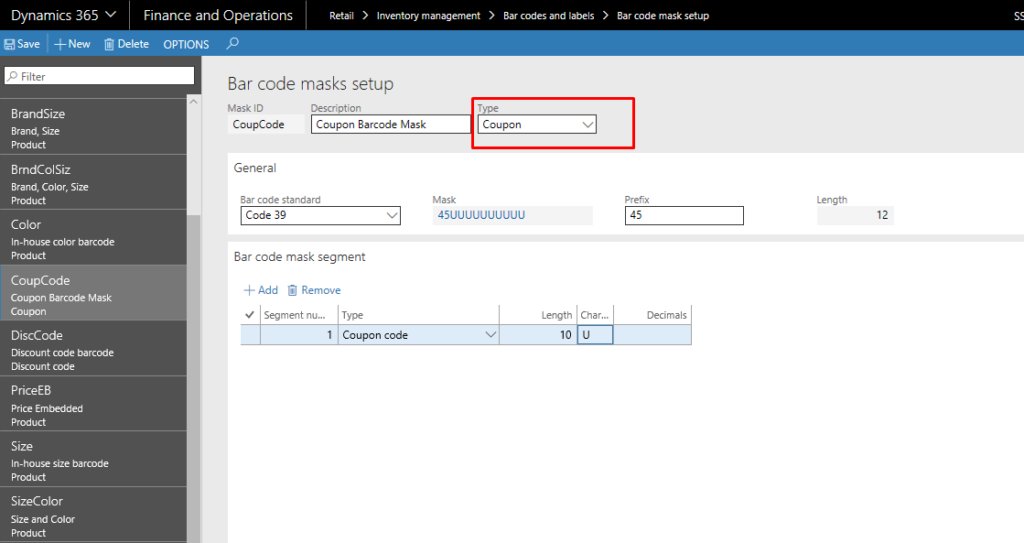The width and height of the screenshot is (1024, 543).
Task: Click the New plus icon in toolbar
Action: pos(60,44)
